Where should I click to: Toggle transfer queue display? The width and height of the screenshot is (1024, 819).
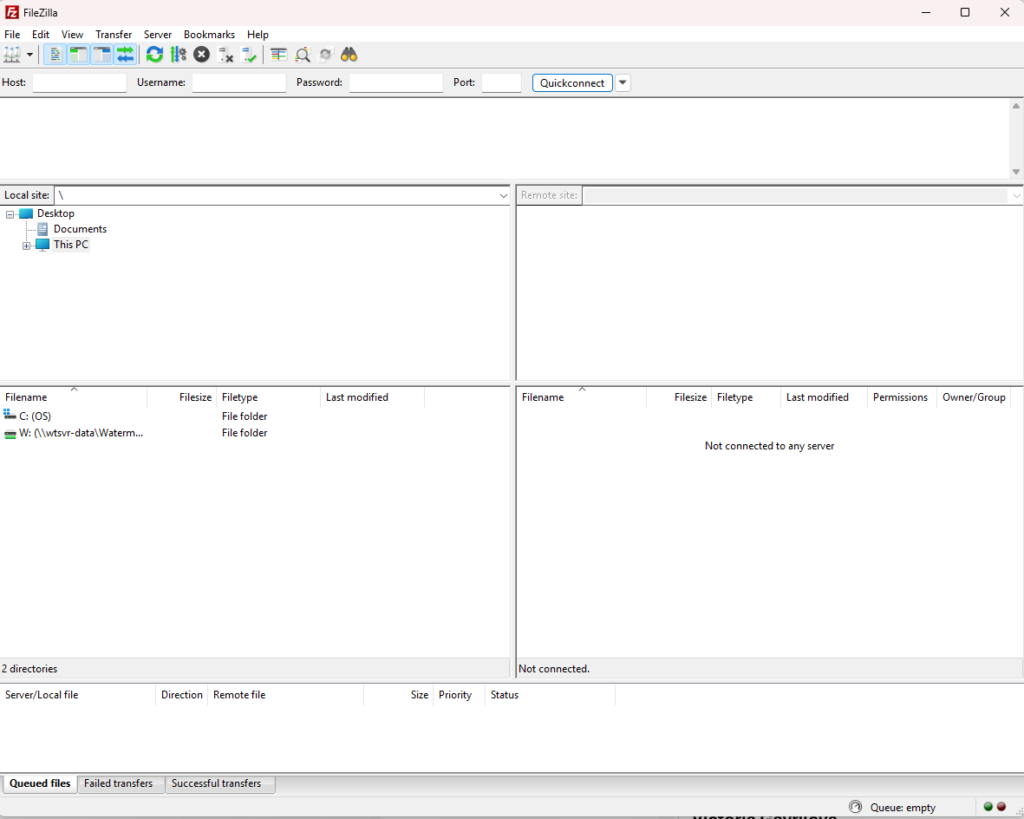coord(125,55)
